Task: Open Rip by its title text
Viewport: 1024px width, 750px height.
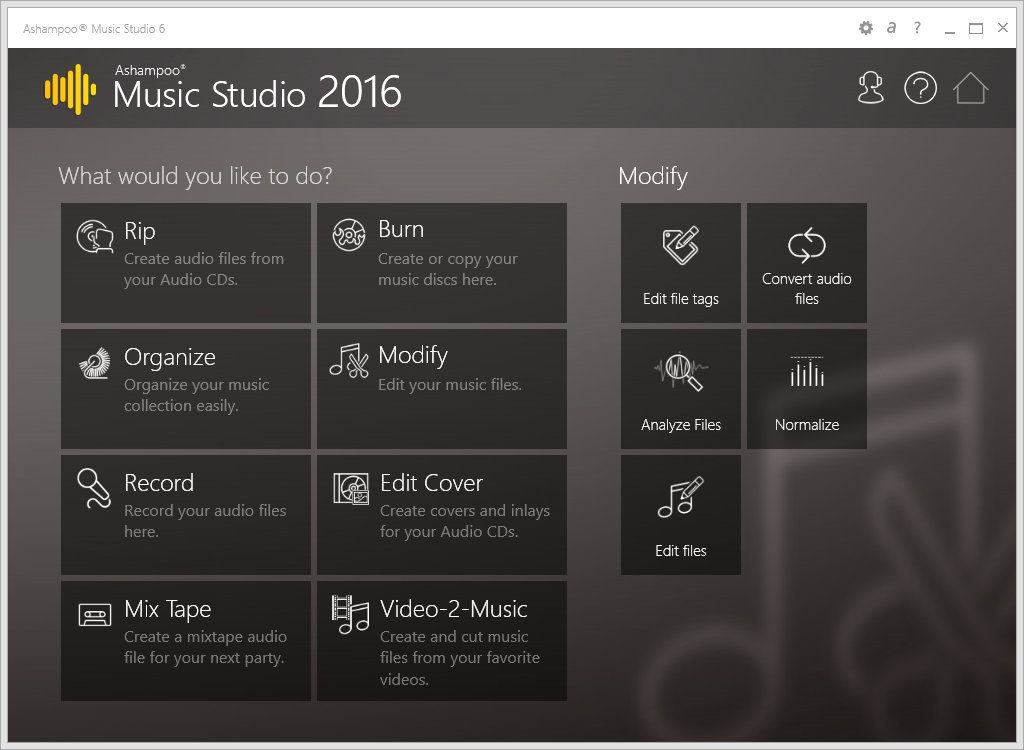Action: (x=140, y=231)
